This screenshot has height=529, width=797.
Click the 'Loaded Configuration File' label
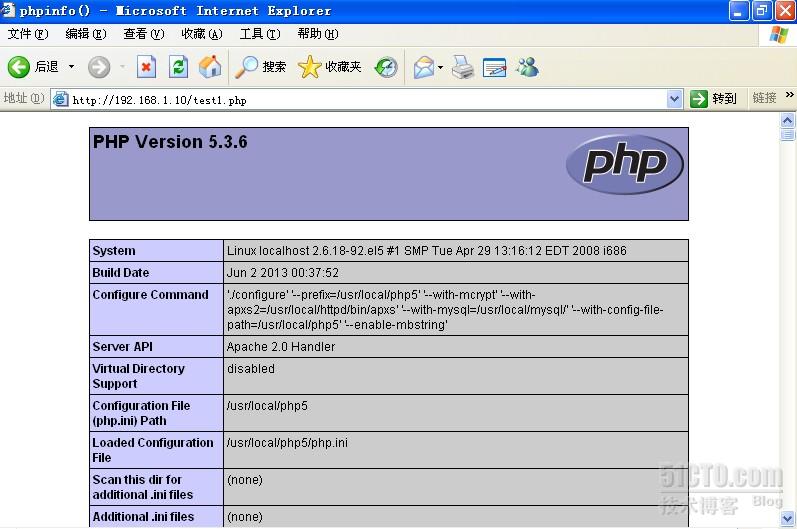(152, 450)
